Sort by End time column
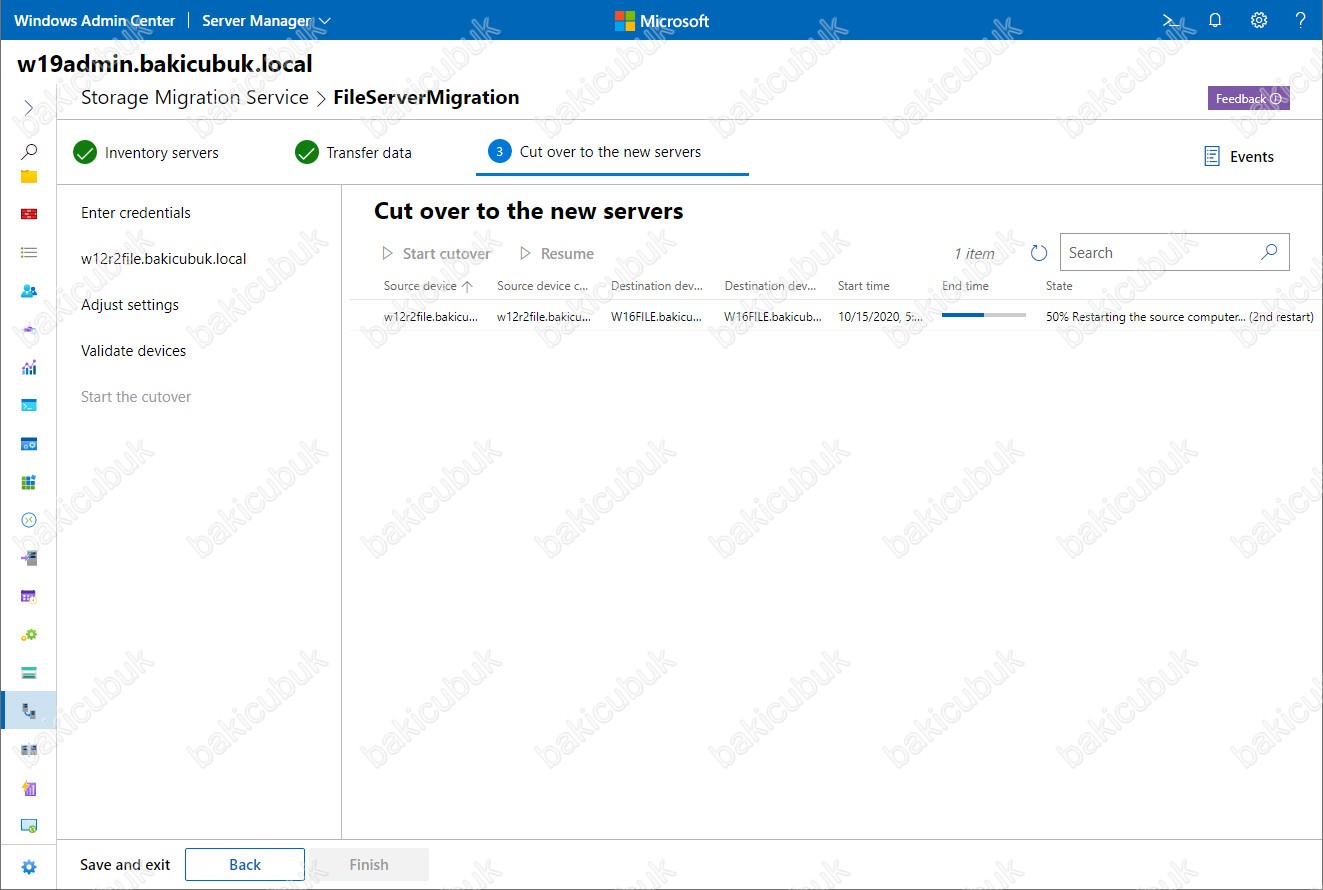The height and width of the screenshot is (890, 1323). click(965, 286)
